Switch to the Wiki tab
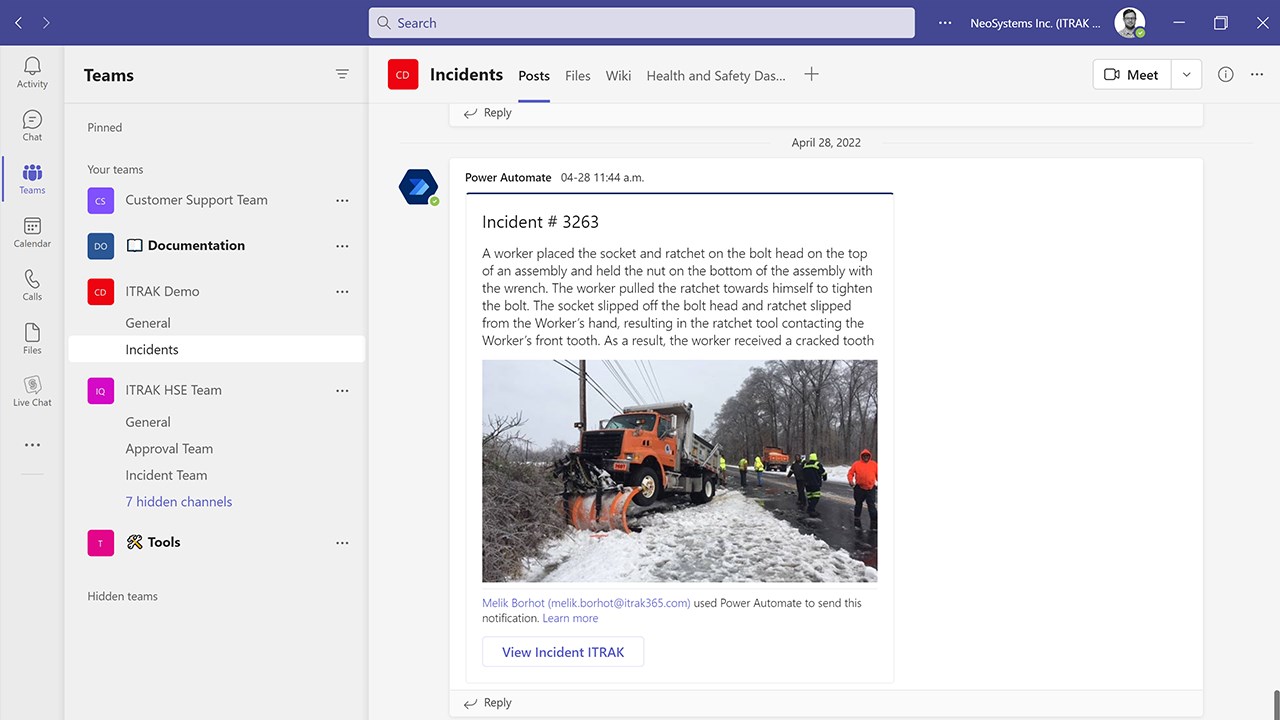 tap(618, 75)
